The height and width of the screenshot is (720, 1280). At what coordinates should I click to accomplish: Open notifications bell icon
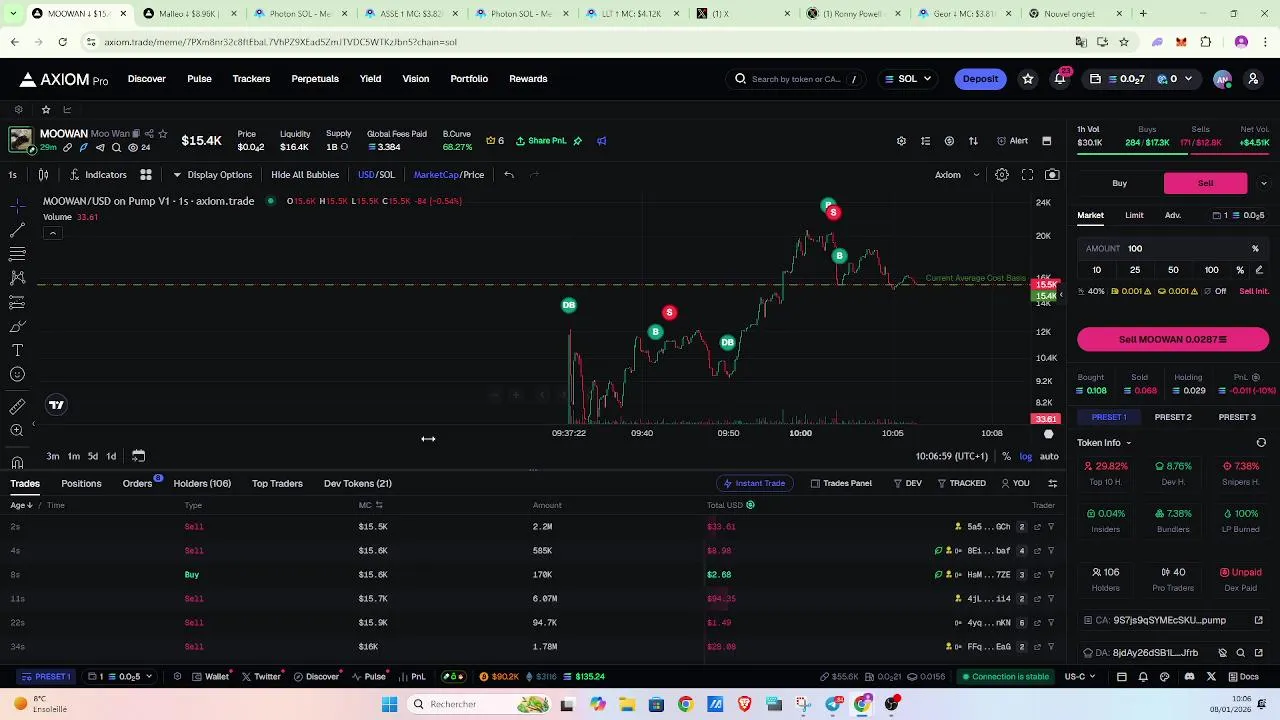(x=1060, y=79)
